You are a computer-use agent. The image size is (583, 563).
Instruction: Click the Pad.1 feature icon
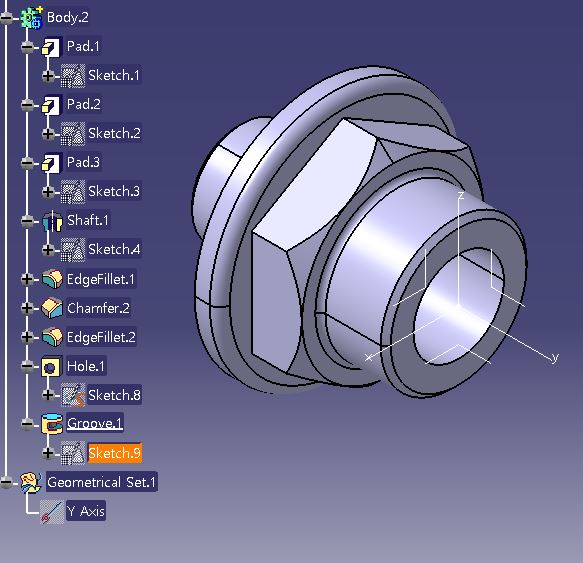pyautogui.click(x=51, y=47)
